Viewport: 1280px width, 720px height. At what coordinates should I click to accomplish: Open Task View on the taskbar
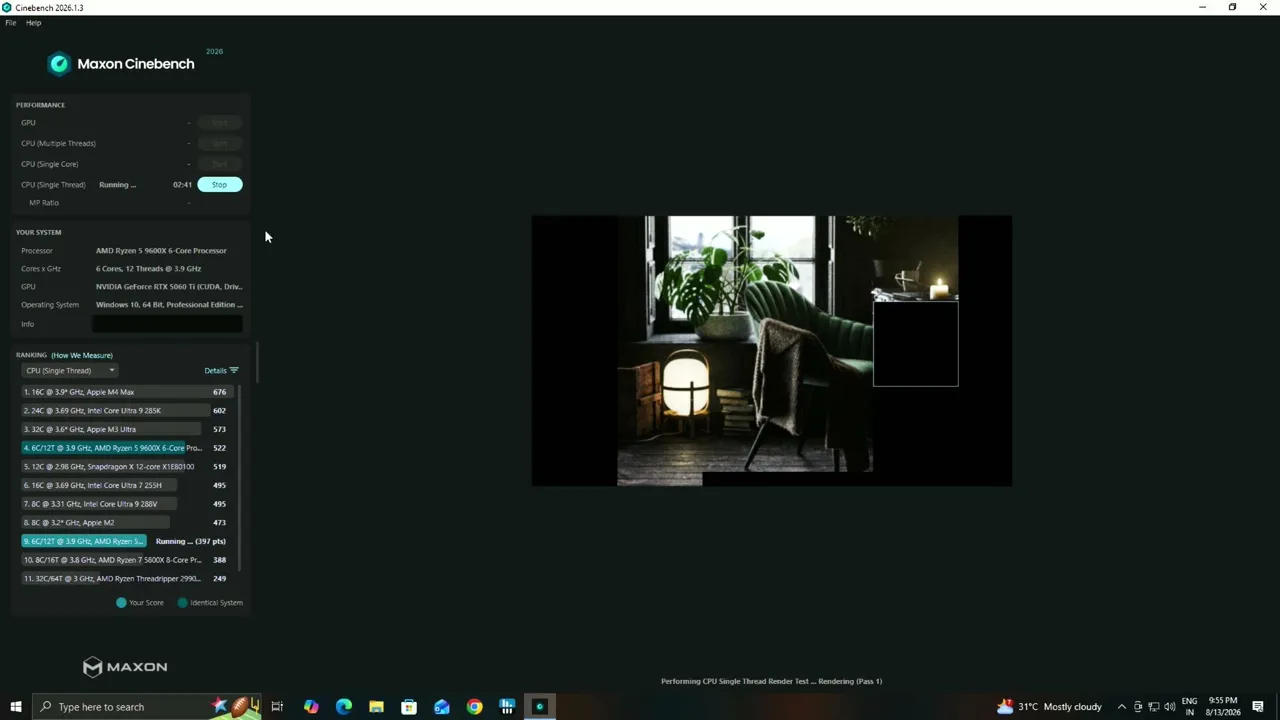click(x=277, y=707)
